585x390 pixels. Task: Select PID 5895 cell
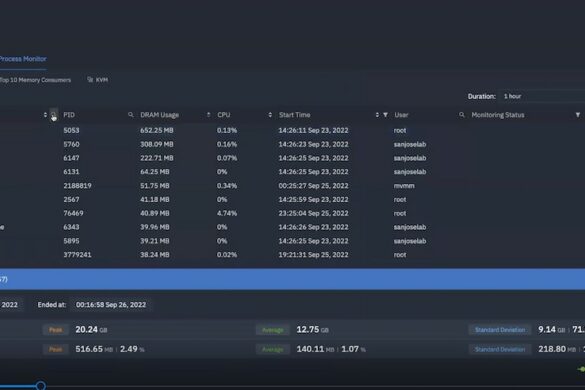tap(71, 241)
